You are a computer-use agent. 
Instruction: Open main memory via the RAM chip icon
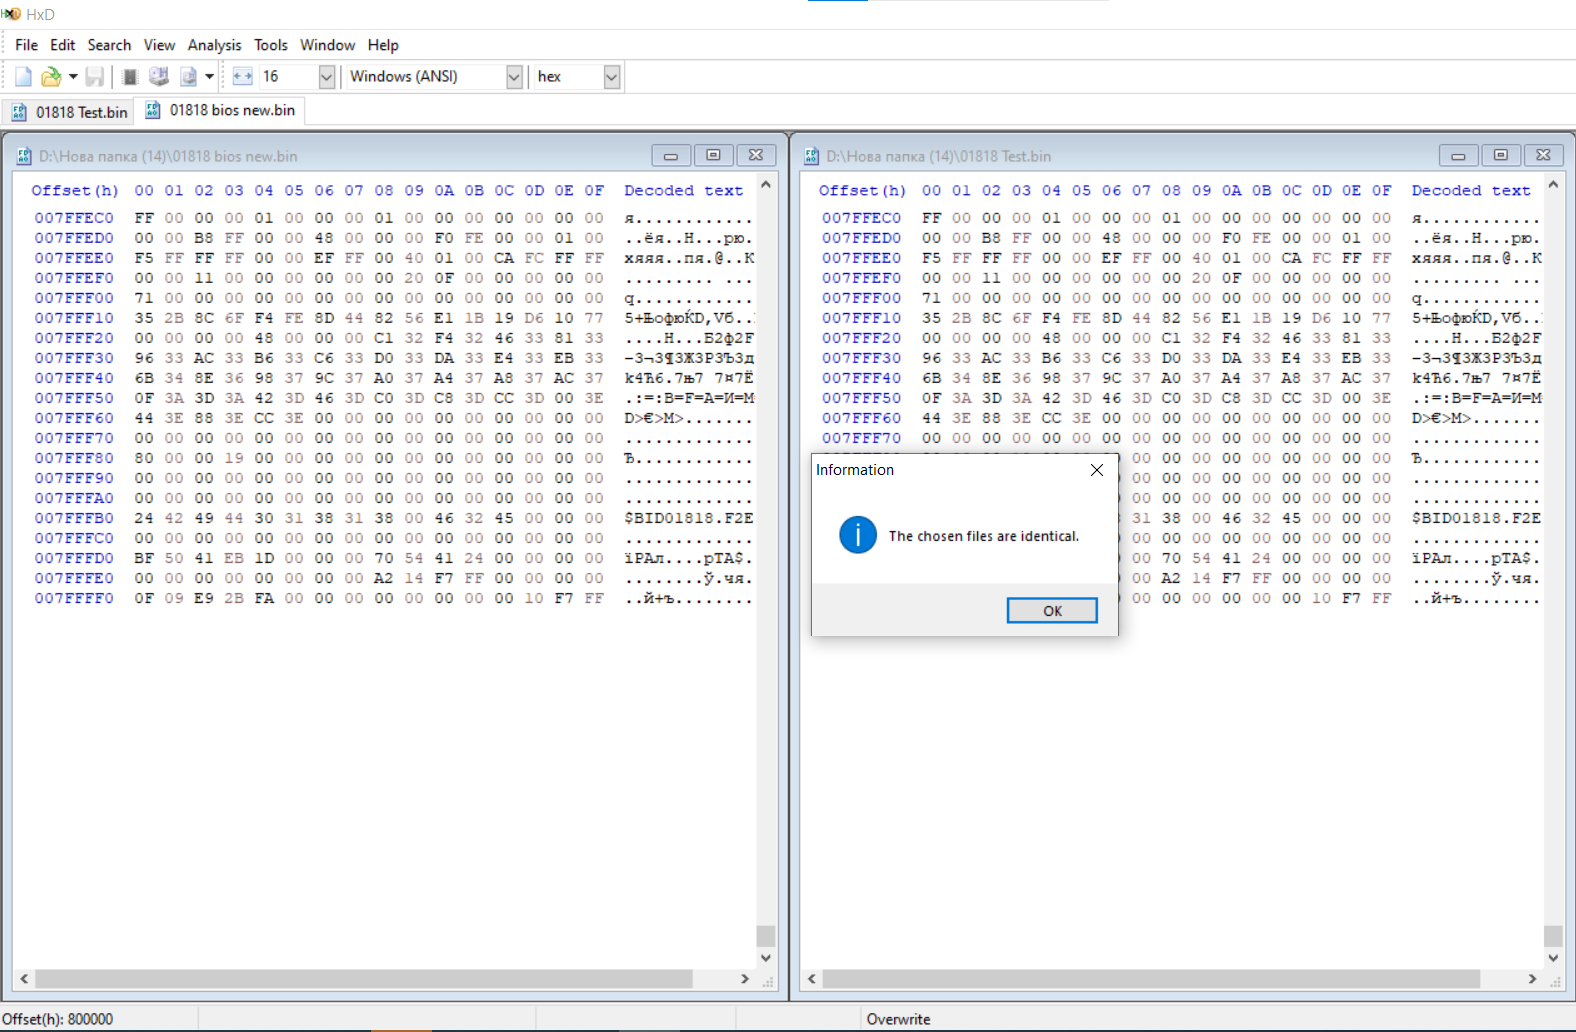pyautogui.click(x=130, y=77)
